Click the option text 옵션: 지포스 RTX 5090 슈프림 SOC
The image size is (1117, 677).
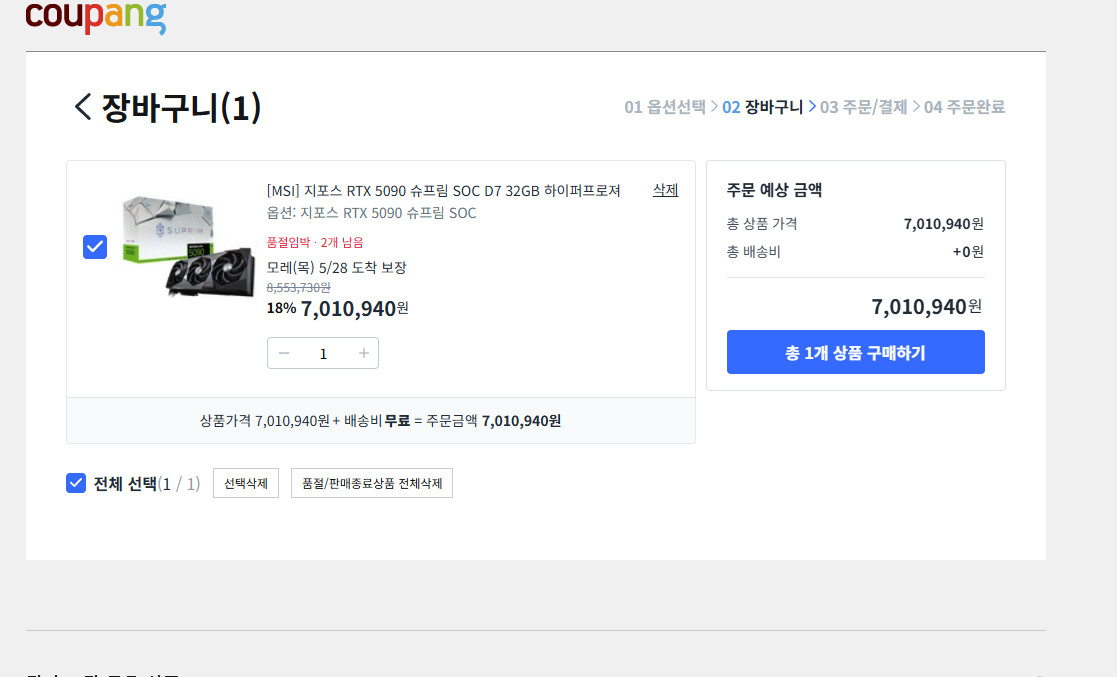pyautogui.click(x=371, y=213)
